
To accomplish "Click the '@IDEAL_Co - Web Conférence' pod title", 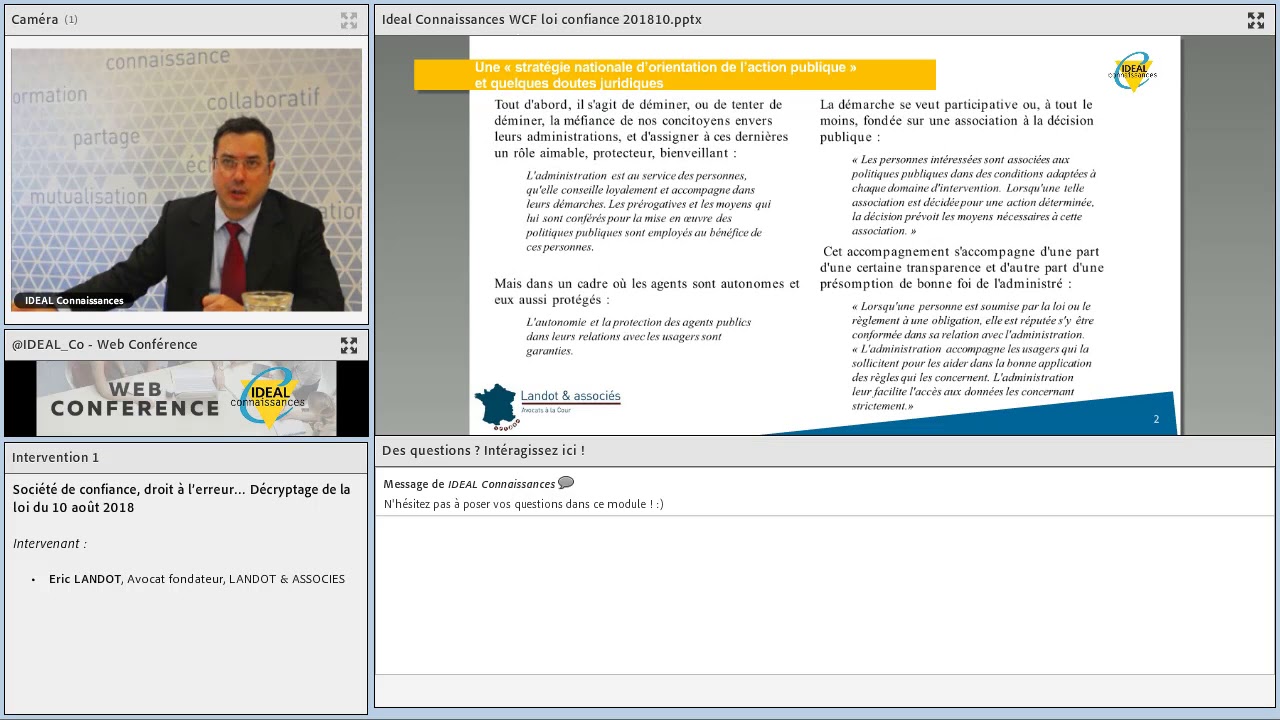I will pos(104,345).
